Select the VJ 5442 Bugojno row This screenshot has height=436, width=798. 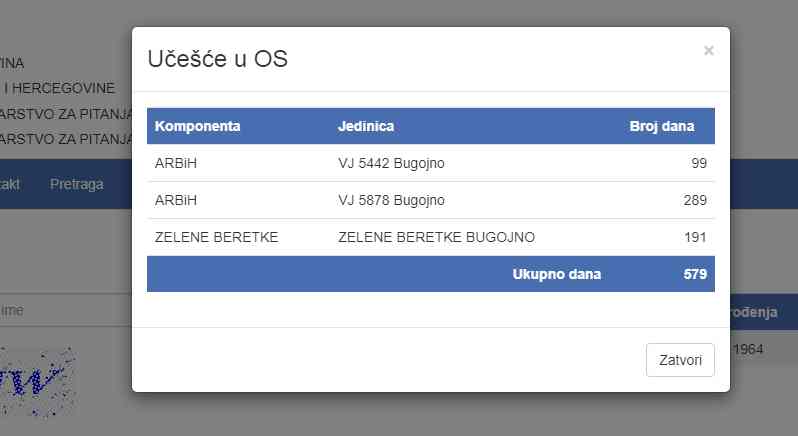point(431,163)
